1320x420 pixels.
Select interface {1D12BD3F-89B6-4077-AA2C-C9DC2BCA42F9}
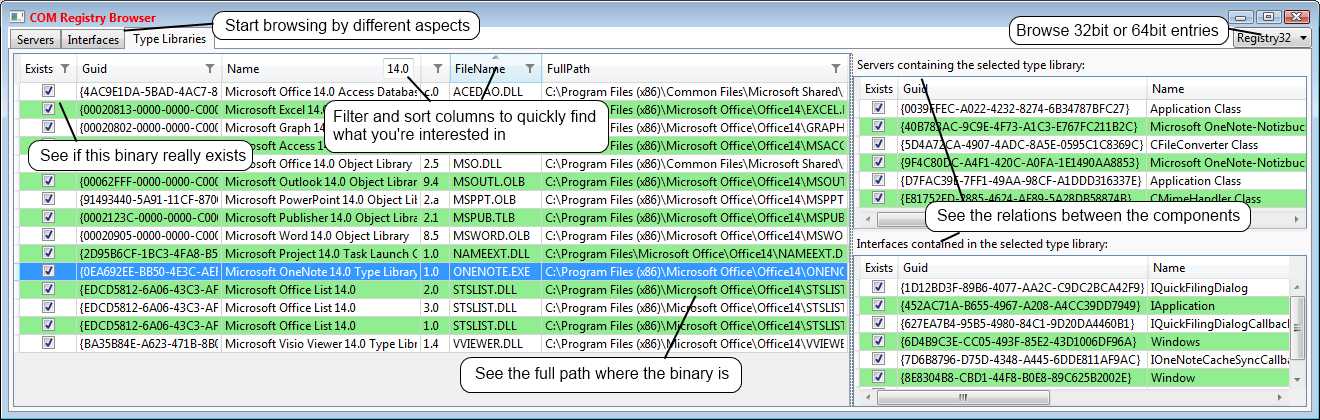[x=1022, y=287]
